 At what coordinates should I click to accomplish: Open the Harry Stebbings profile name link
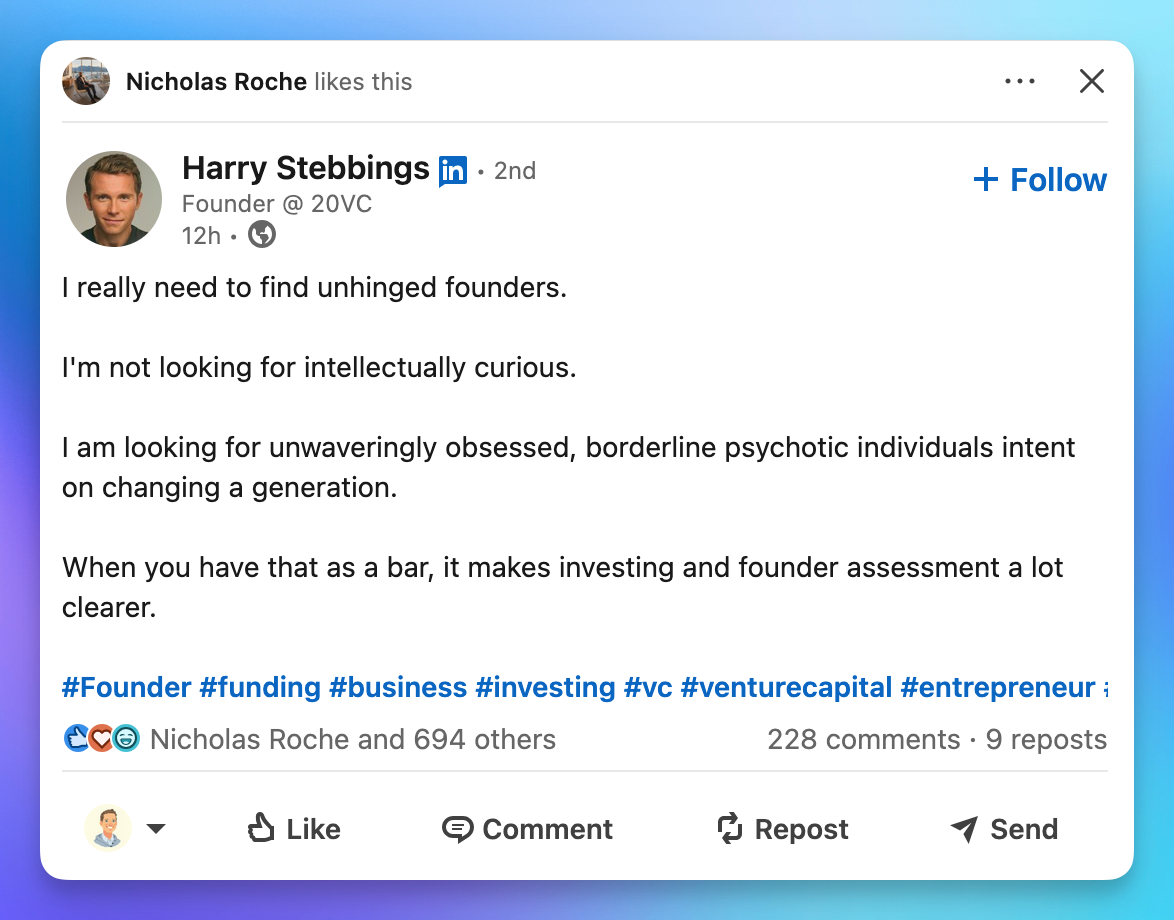click(306, 169)
